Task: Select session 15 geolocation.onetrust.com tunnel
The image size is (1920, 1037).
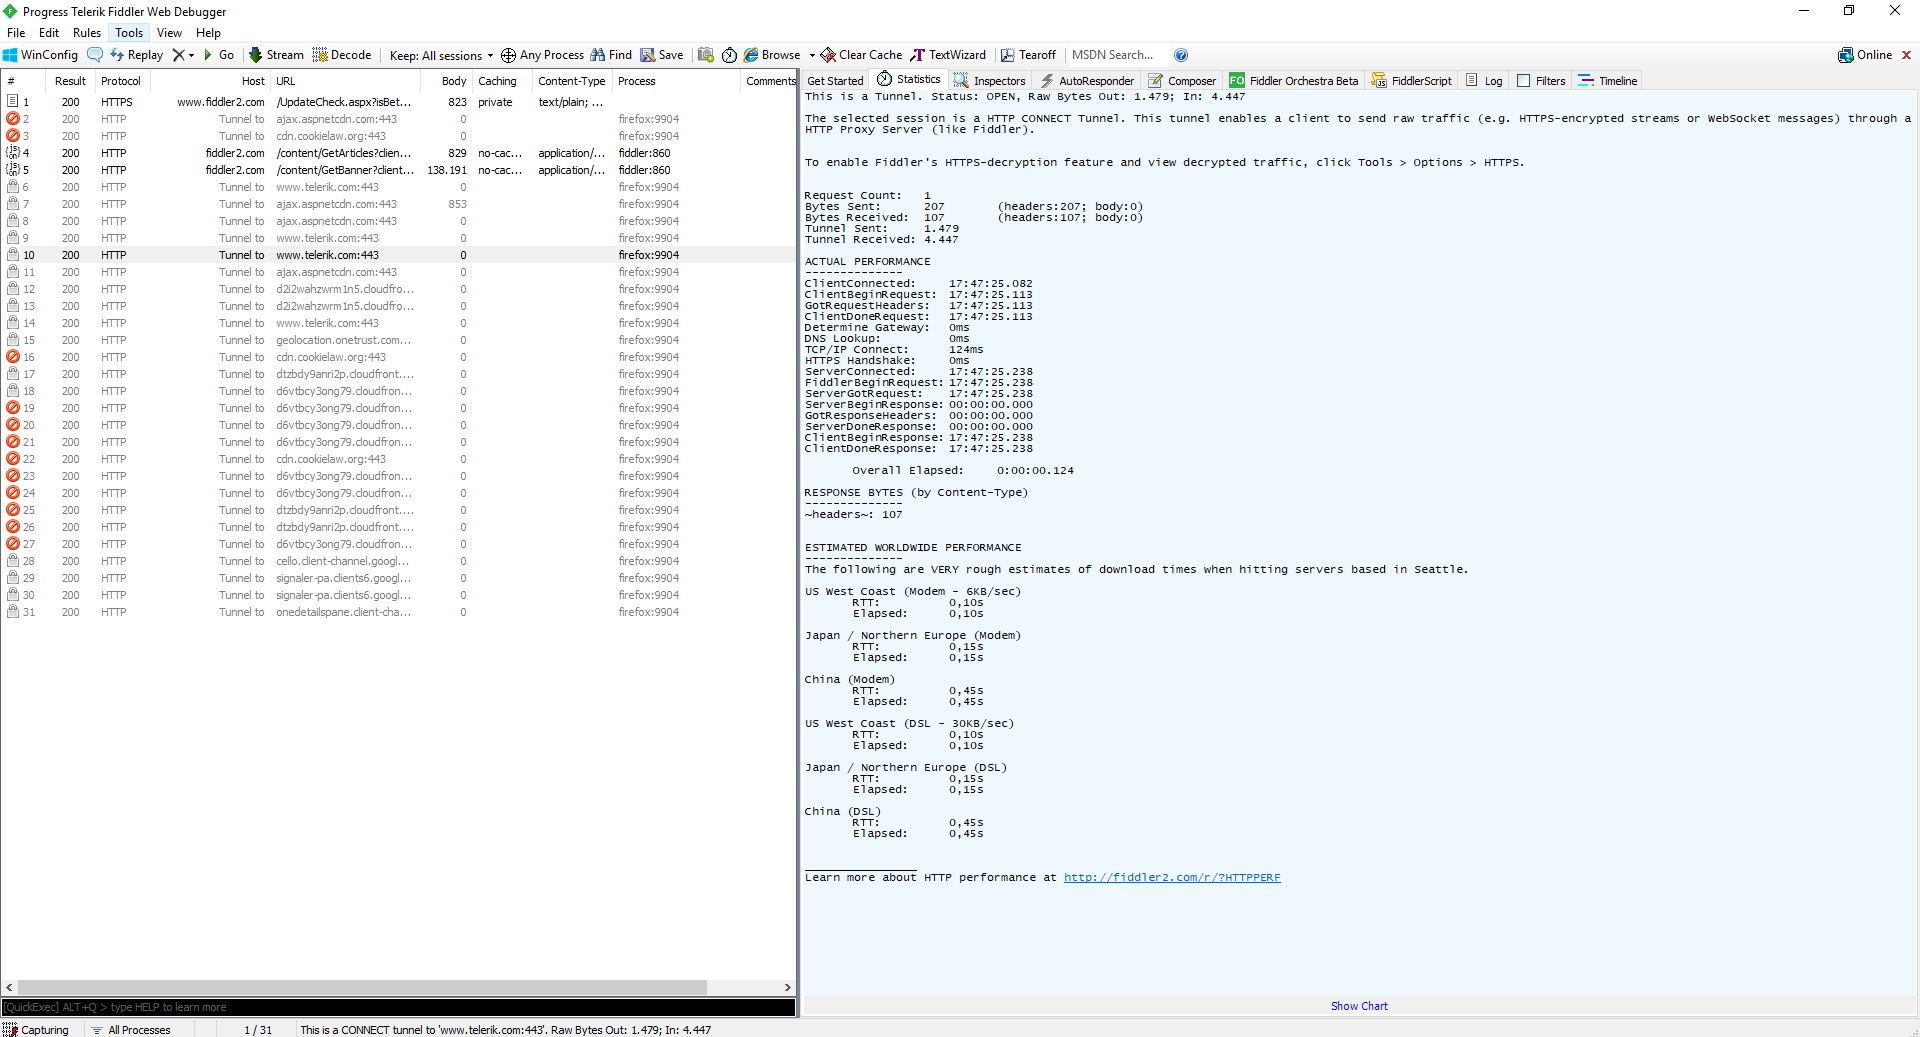Action: 398,340
